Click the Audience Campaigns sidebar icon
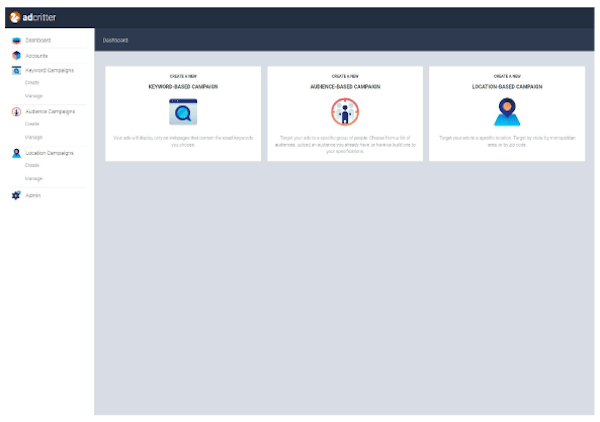The height and width of the screenshot is (422, 600). 16,112
